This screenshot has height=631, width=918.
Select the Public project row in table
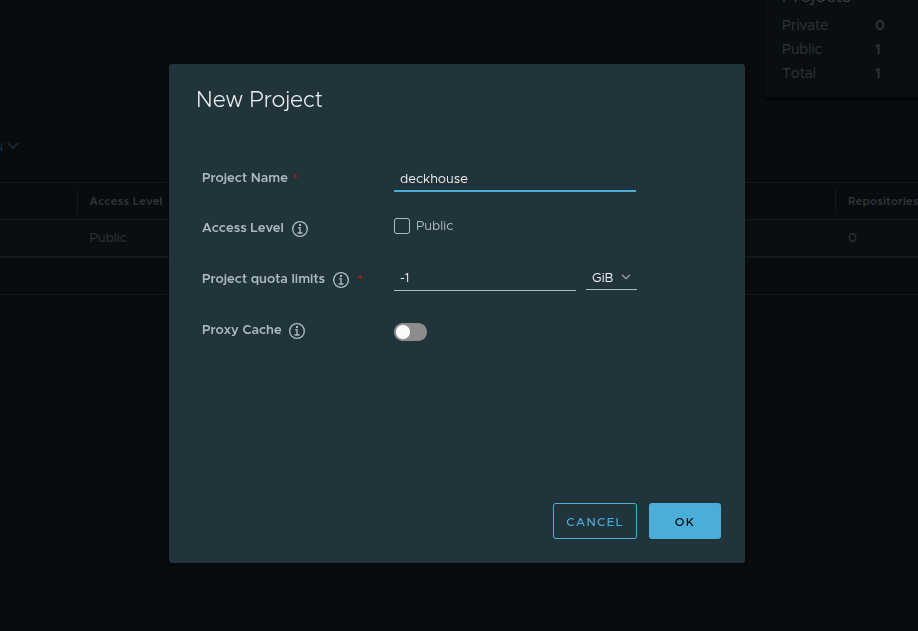tap(106, 238)
